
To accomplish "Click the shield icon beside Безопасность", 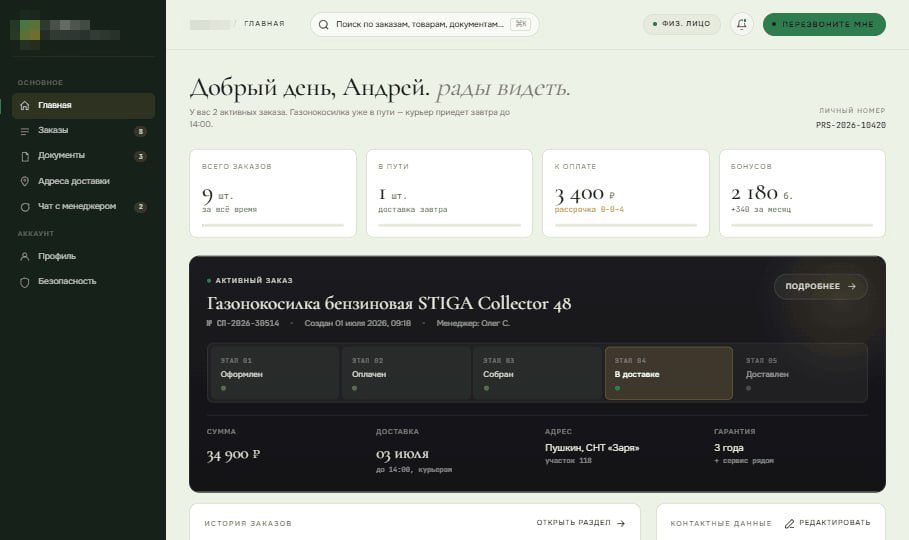I will (x=24, y=282).
